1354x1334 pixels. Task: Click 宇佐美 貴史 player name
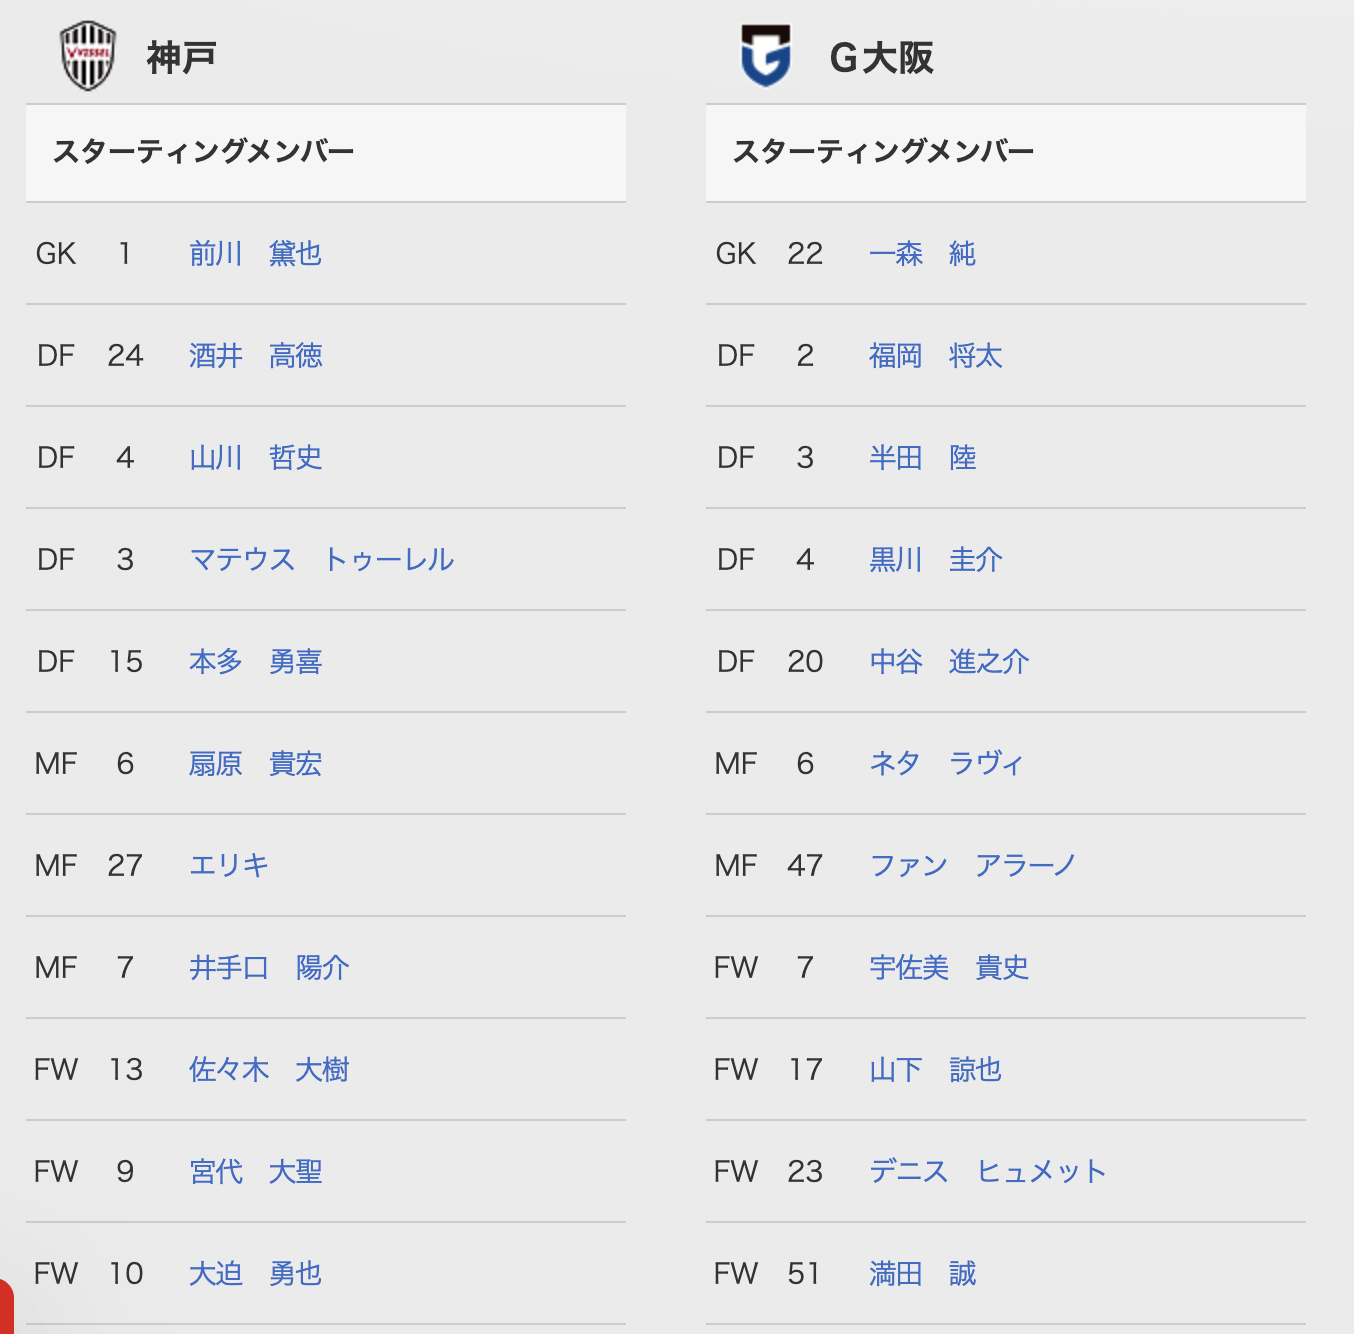pos(949,968)
